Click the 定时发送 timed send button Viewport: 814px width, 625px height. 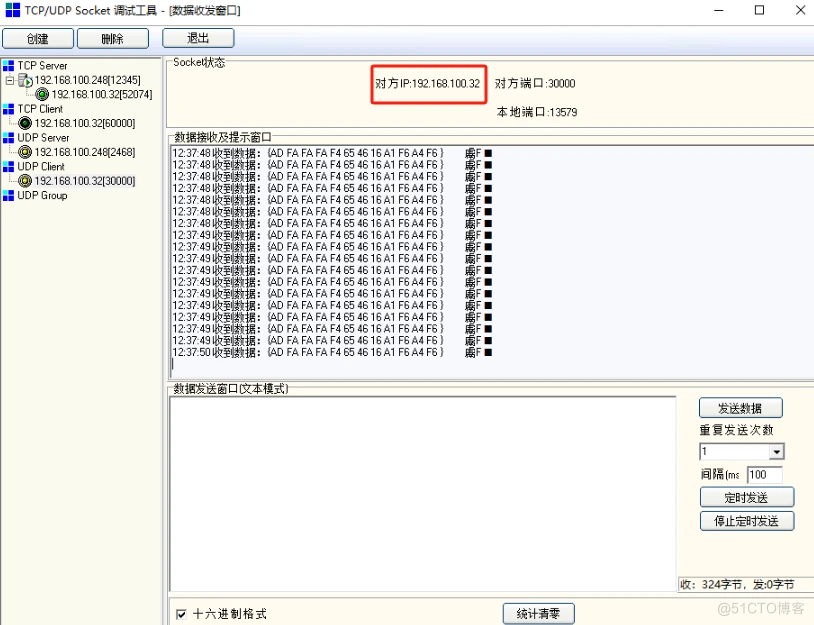point(746,497)
